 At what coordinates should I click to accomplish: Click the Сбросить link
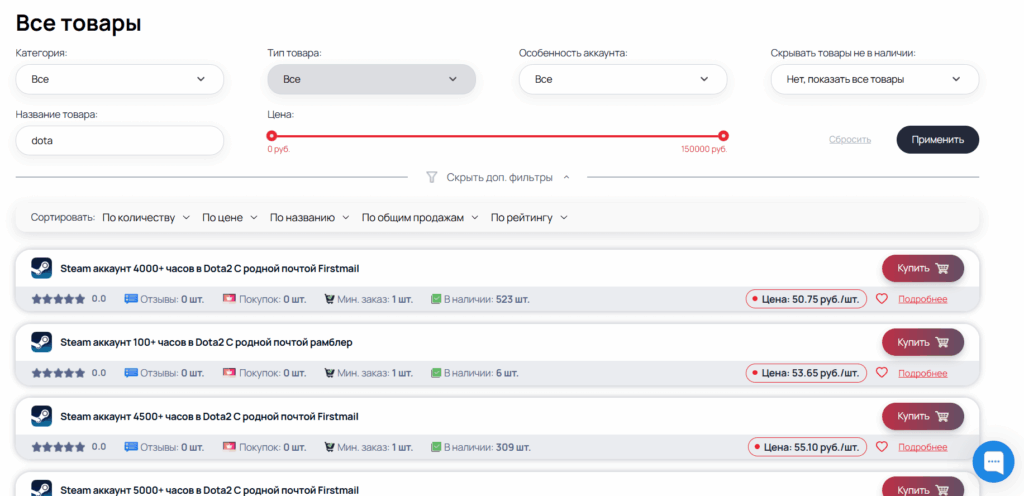[x=850, y=140]
